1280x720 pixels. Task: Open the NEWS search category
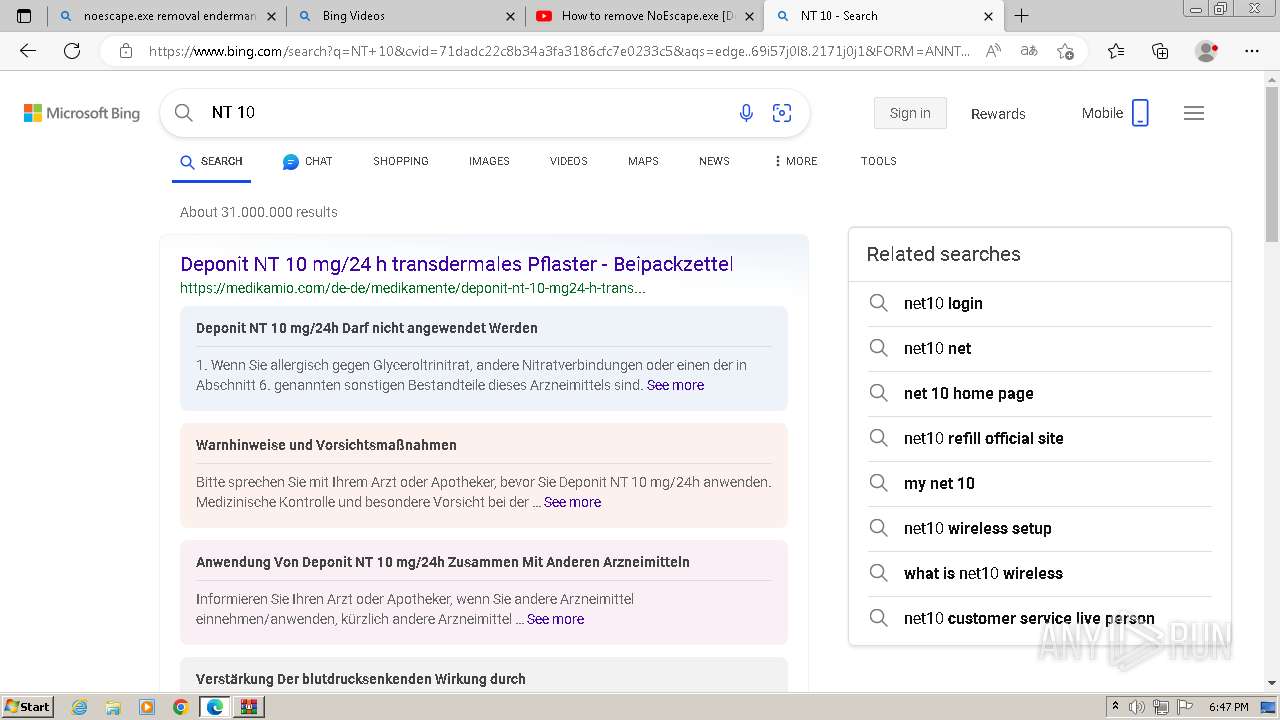[x=714, y=161]
